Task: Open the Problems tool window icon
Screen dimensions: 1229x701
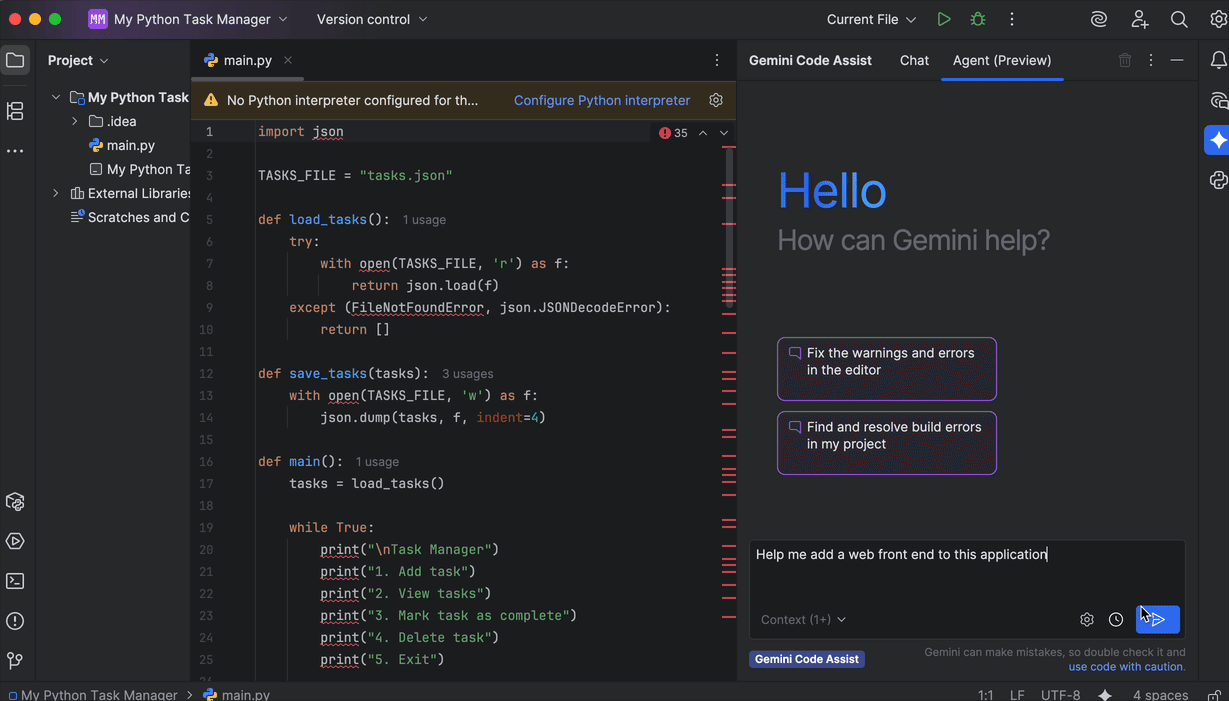Action: 15,621
